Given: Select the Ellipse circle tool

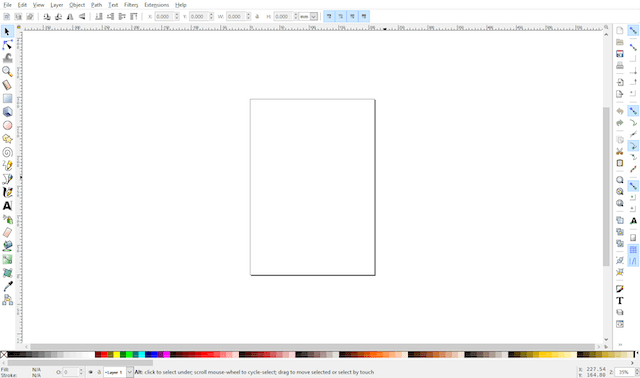Looking at the screenshot, I should point(7,125).
